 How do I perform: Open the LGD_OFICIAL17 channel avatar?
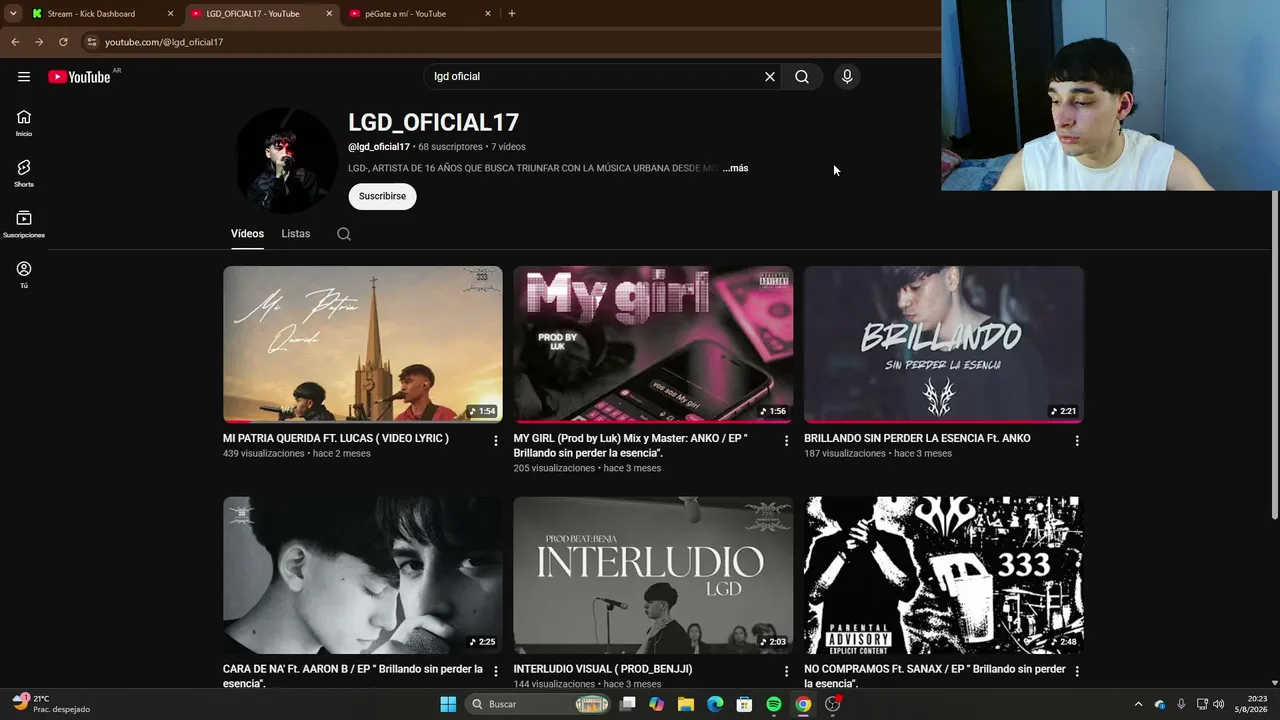pos(285,160)
